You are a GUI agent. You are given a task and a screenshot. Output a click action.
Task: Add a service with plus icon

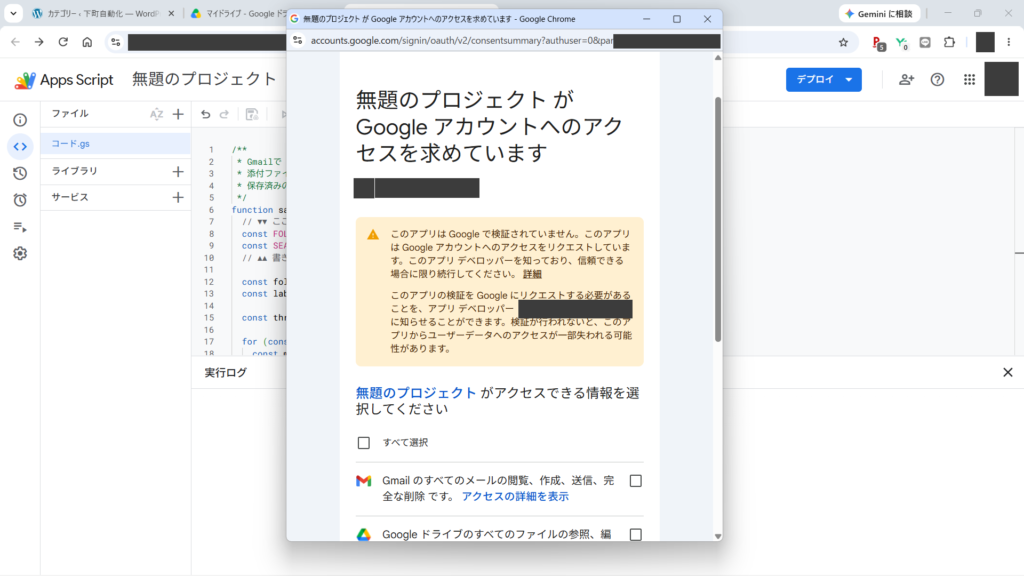178,197
